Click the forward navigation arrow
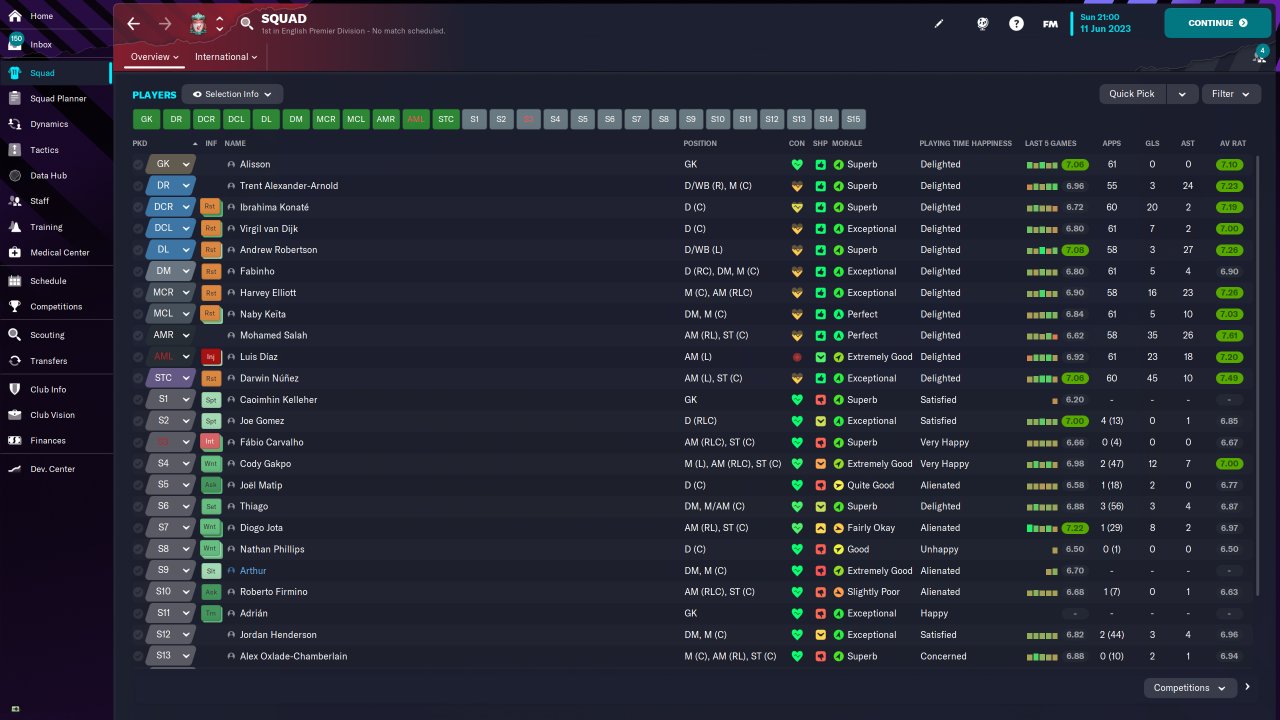The width and height of the screenshot is (1280, 720). point(165,23)
